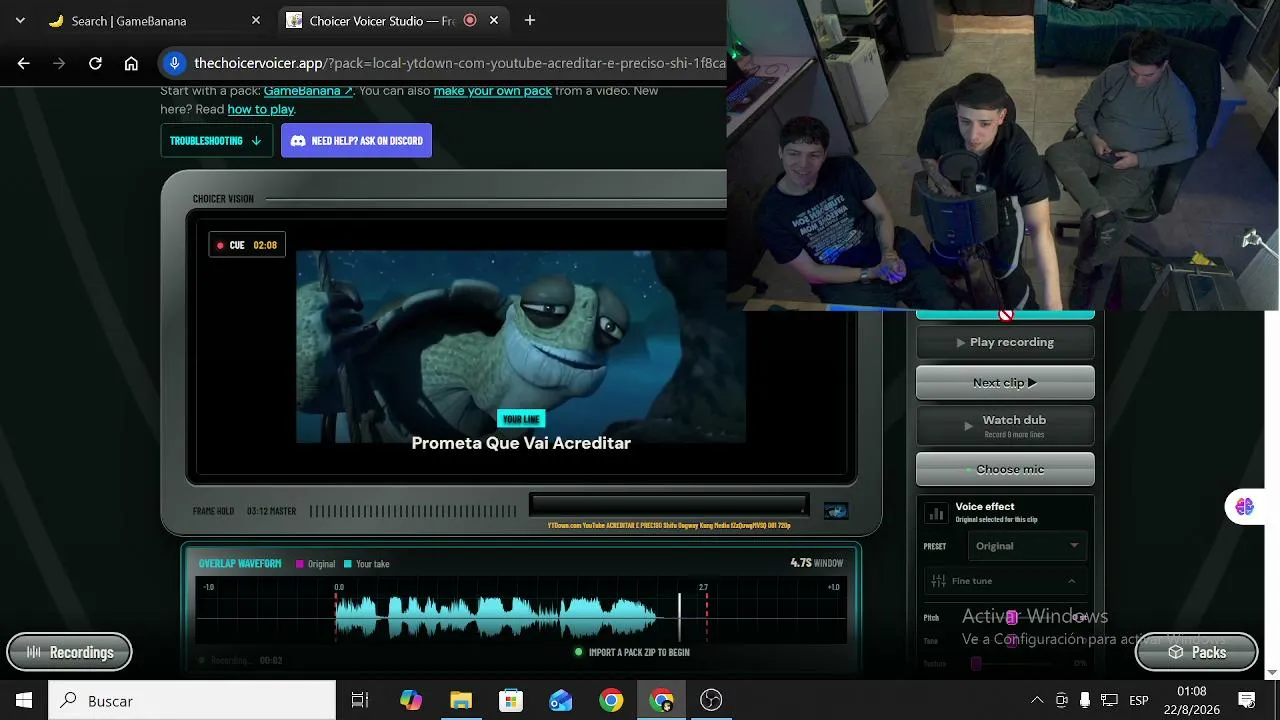Switch to the active Chrome window in taskbar

pos(661,700)
